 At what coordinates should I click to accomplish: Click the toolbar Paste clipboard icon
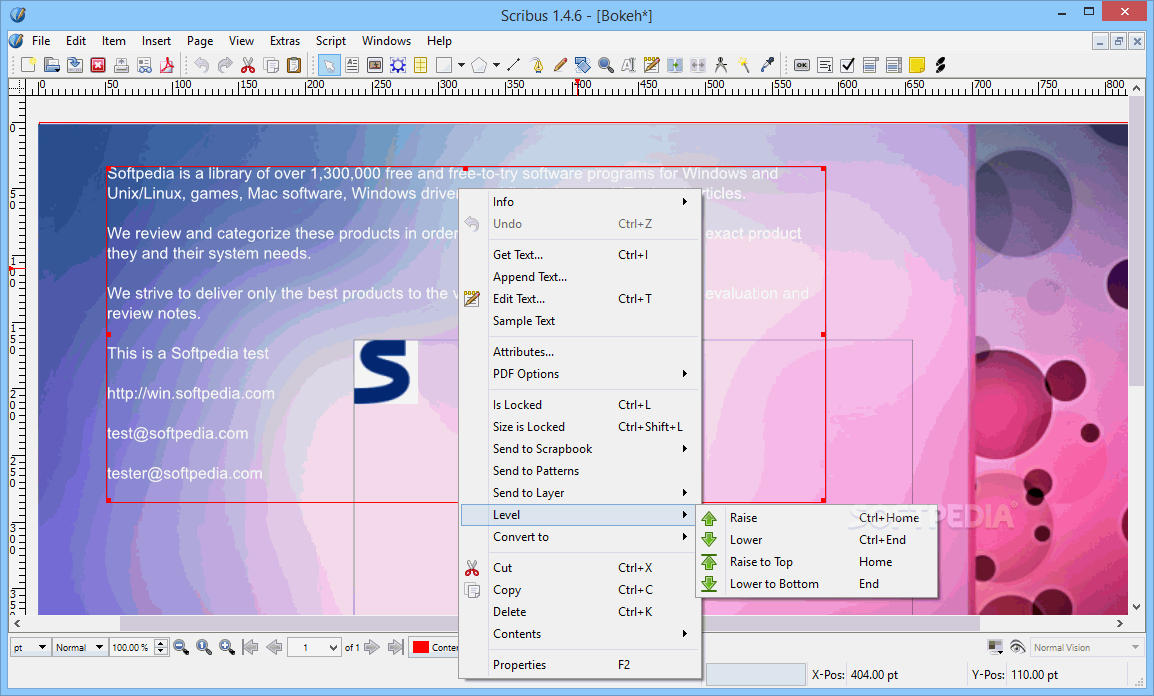coord(294,65)
